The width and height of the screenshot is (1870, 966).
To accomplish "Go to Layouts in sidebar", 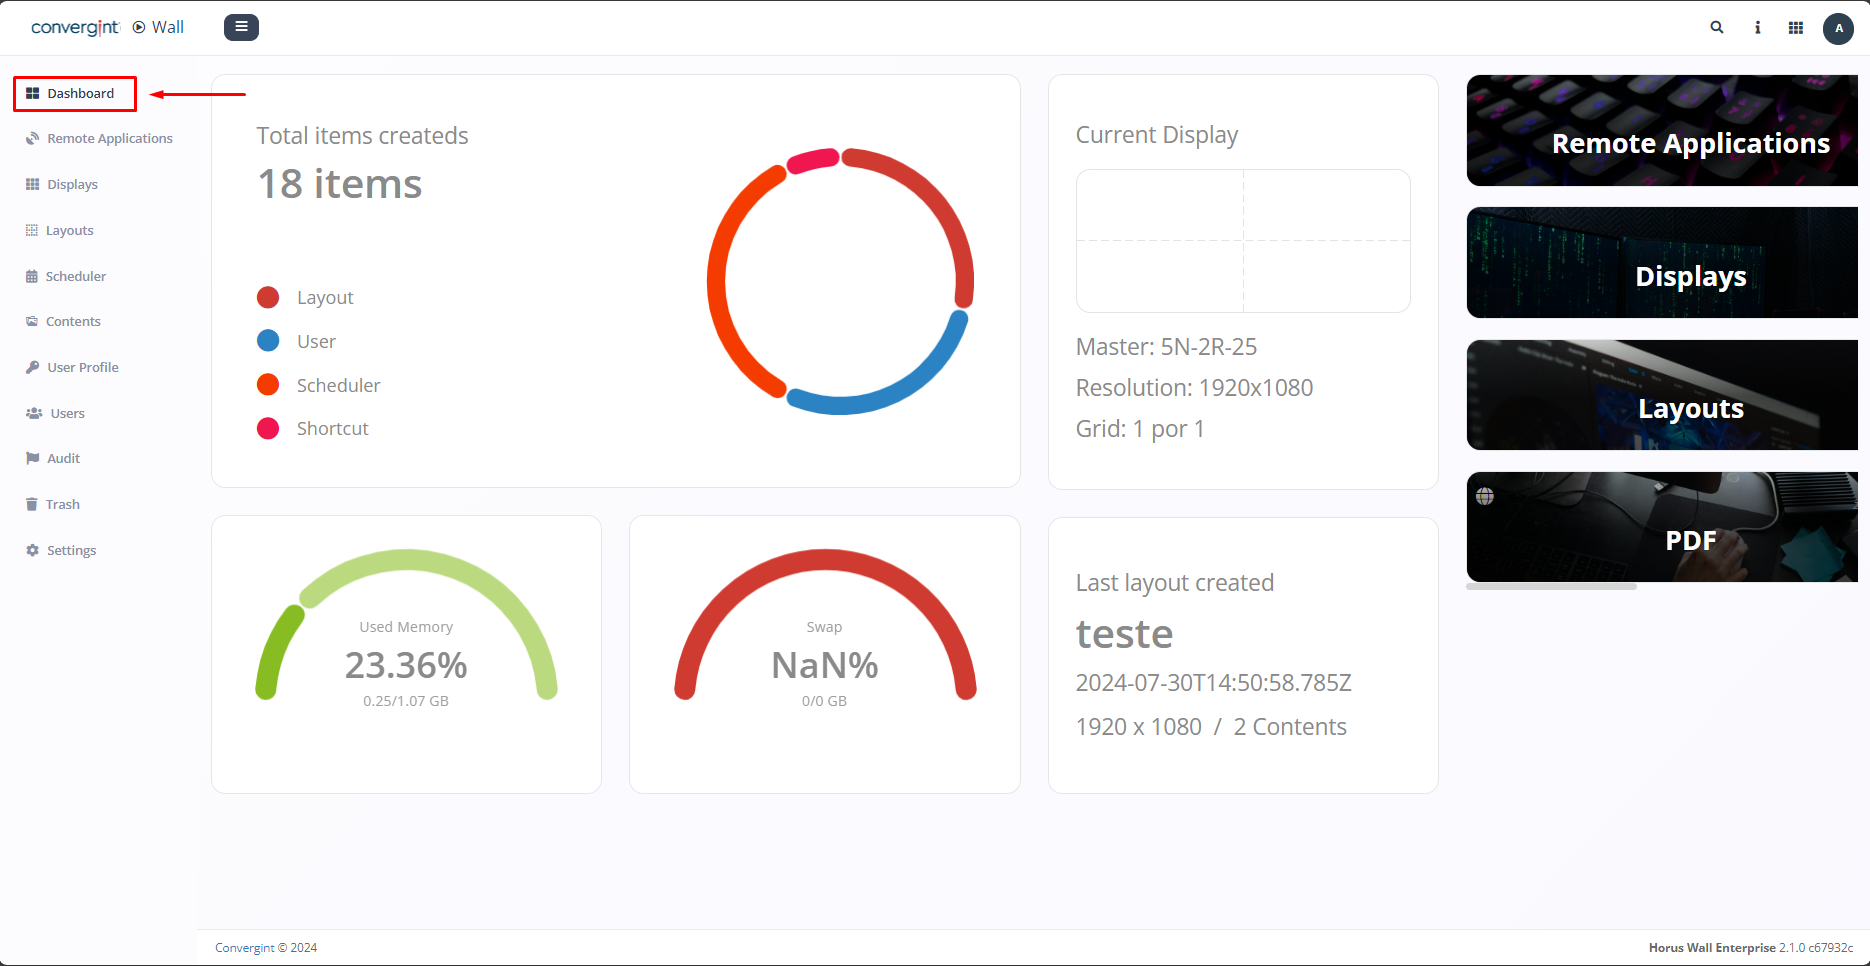I will pyautogui.click(x=69, y=231).
